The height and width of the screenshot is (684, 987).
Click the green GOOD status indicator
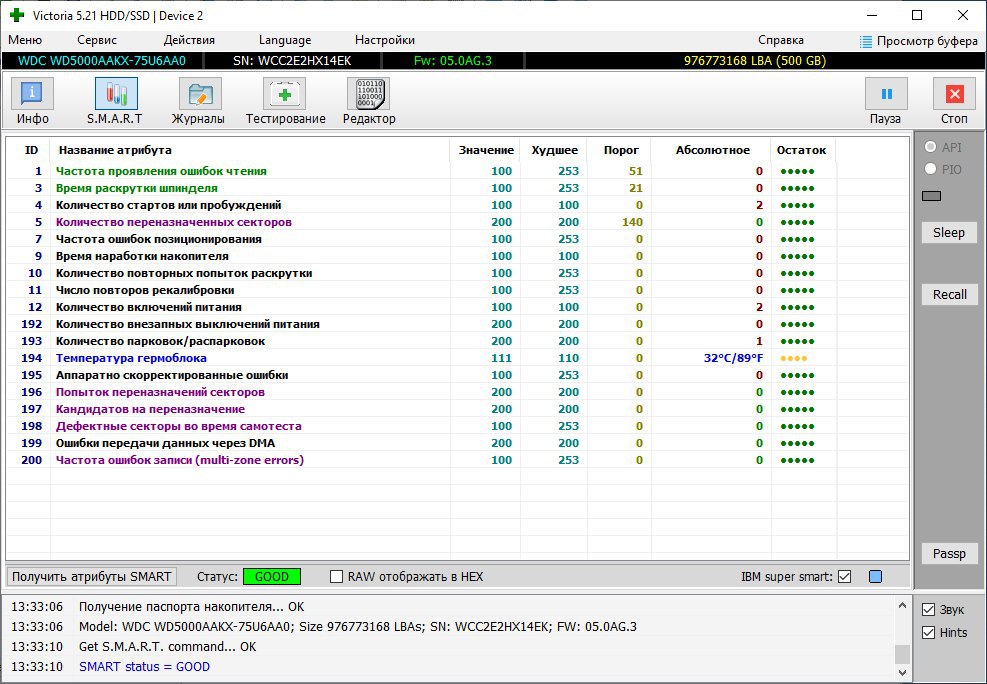pos(272,576)
